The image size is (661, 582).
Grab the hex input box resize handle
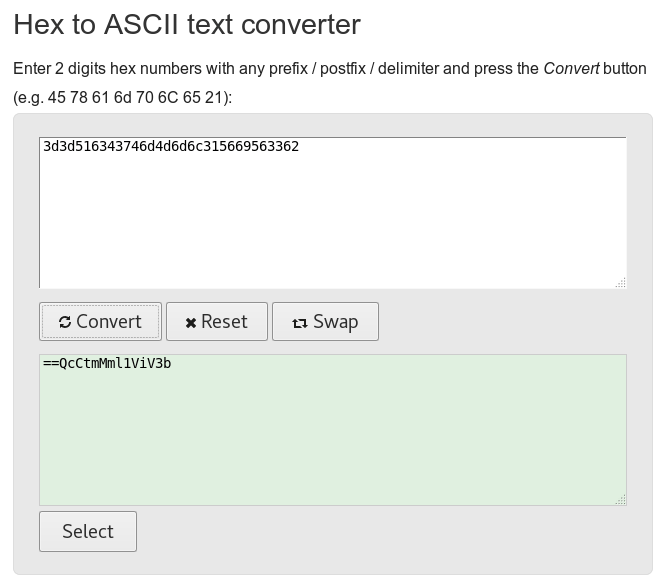(620, 283)
